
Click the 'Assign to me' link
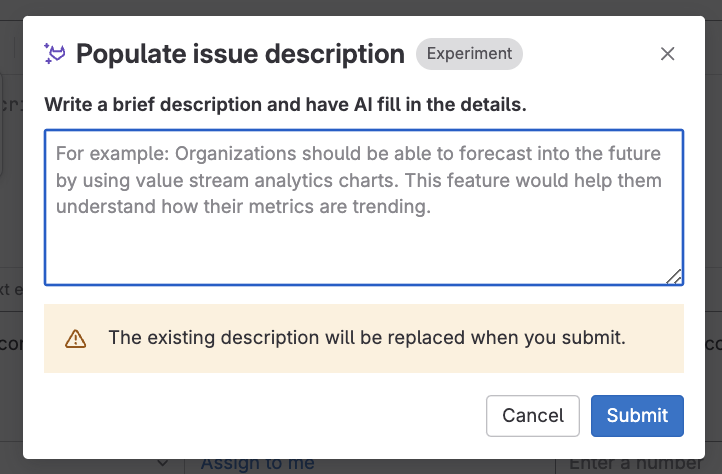(x=257, y=464)
